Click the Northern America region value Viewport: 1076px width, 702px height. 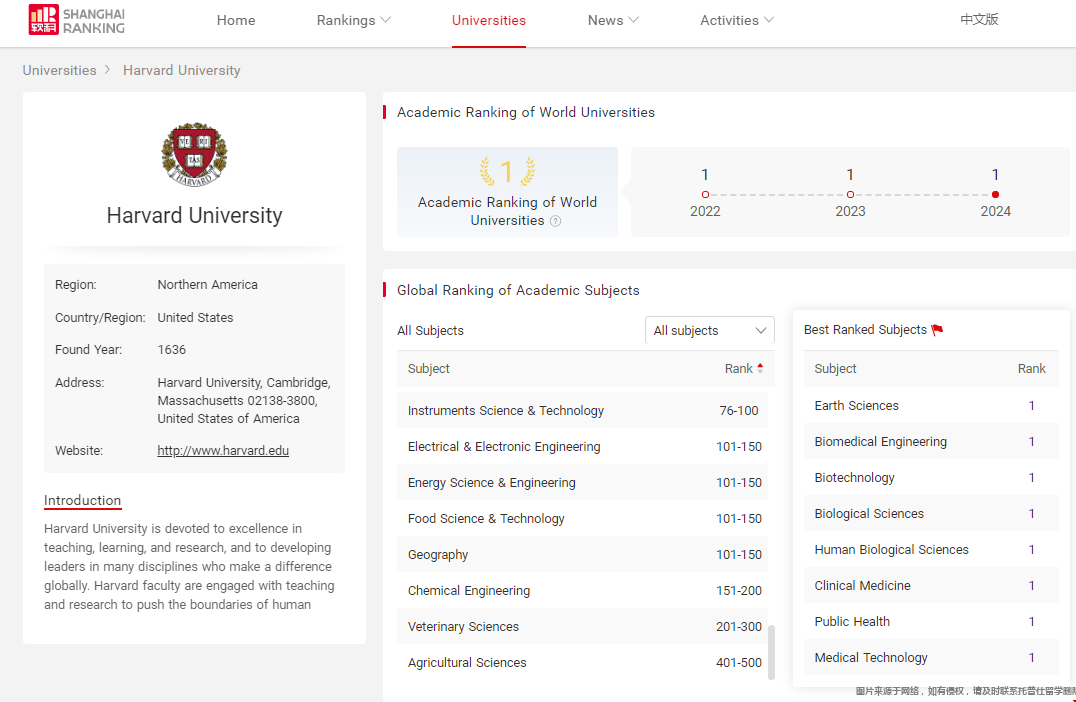(207, 285)
